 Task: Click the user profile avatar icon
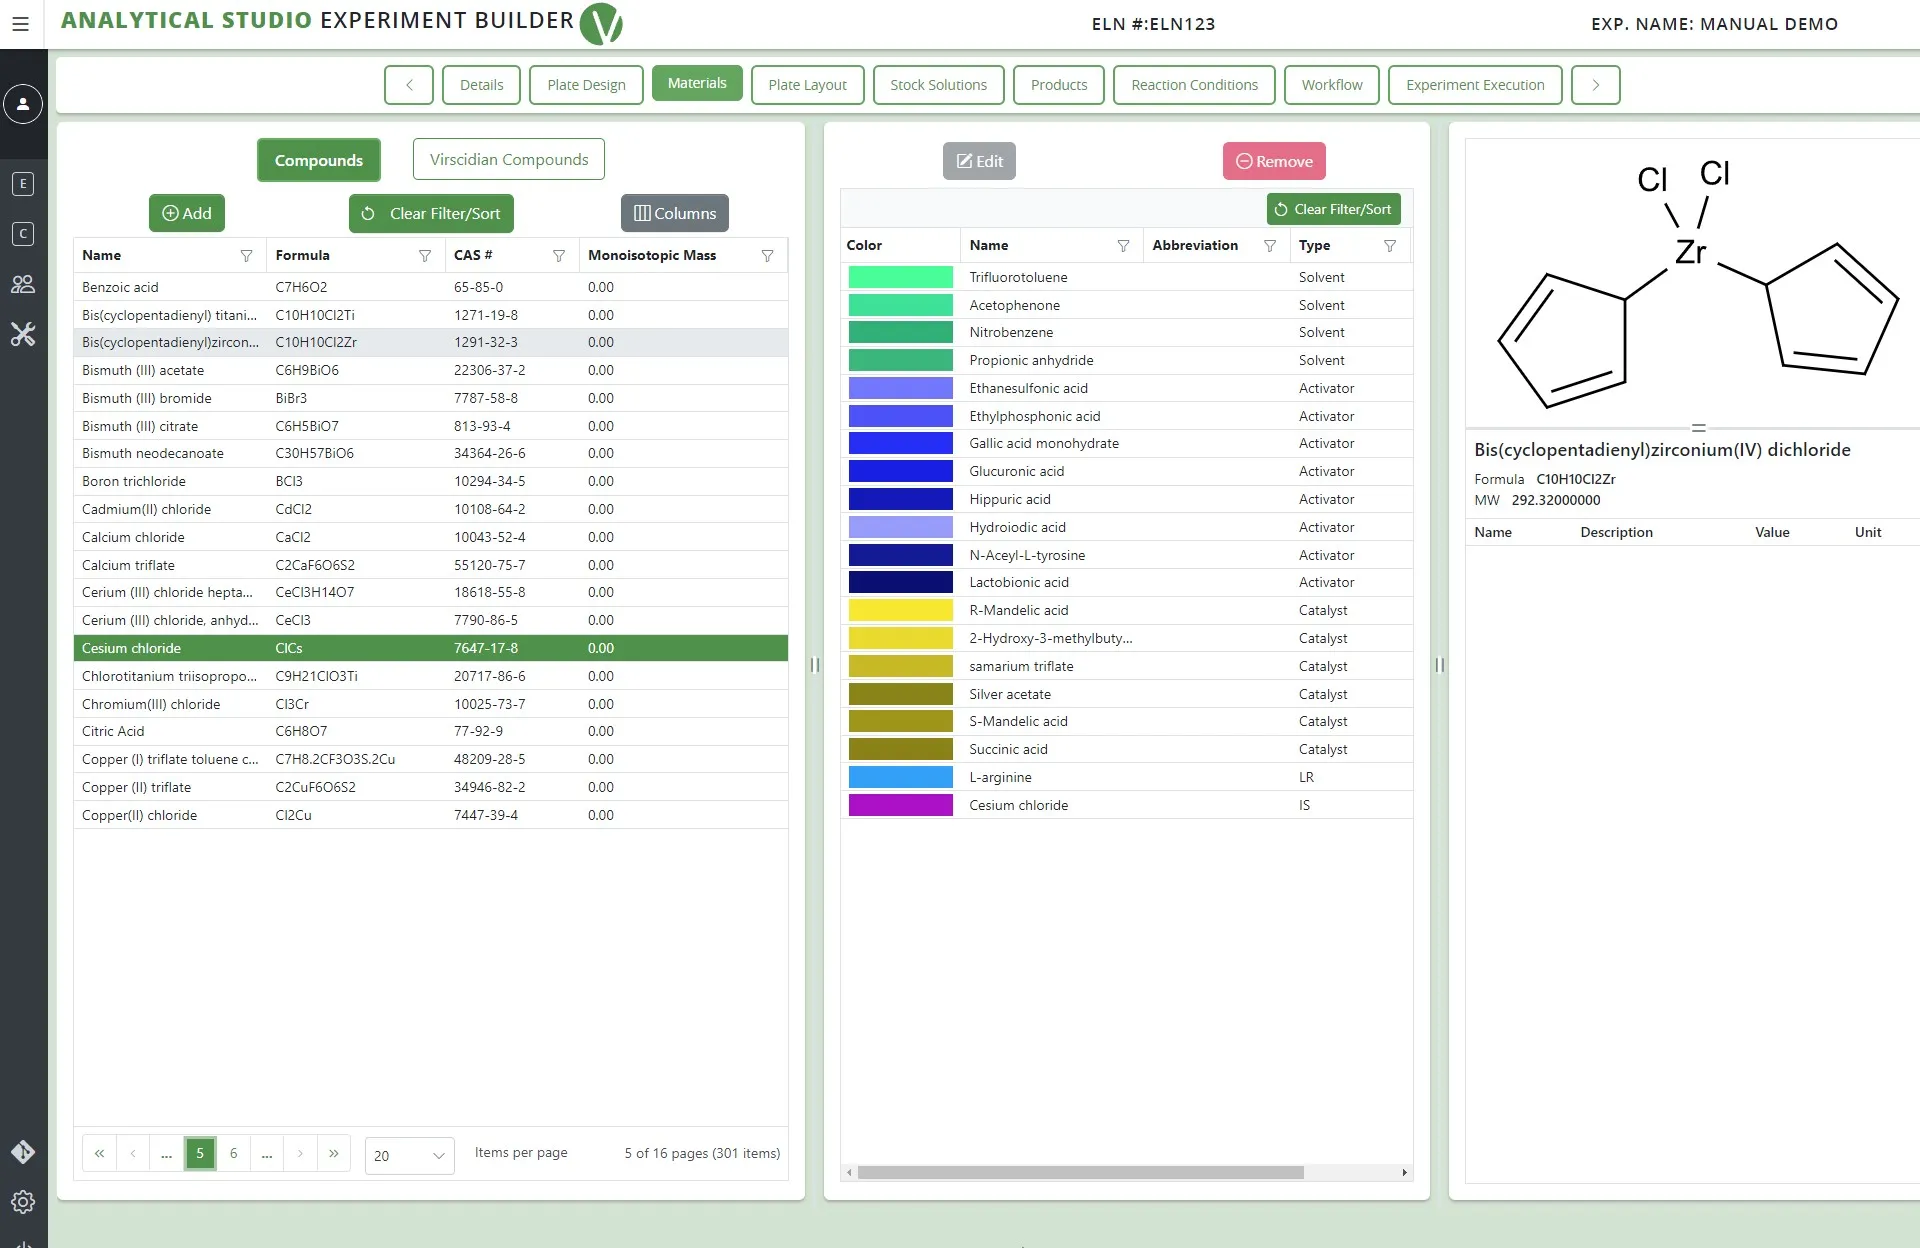coord(23,104)
